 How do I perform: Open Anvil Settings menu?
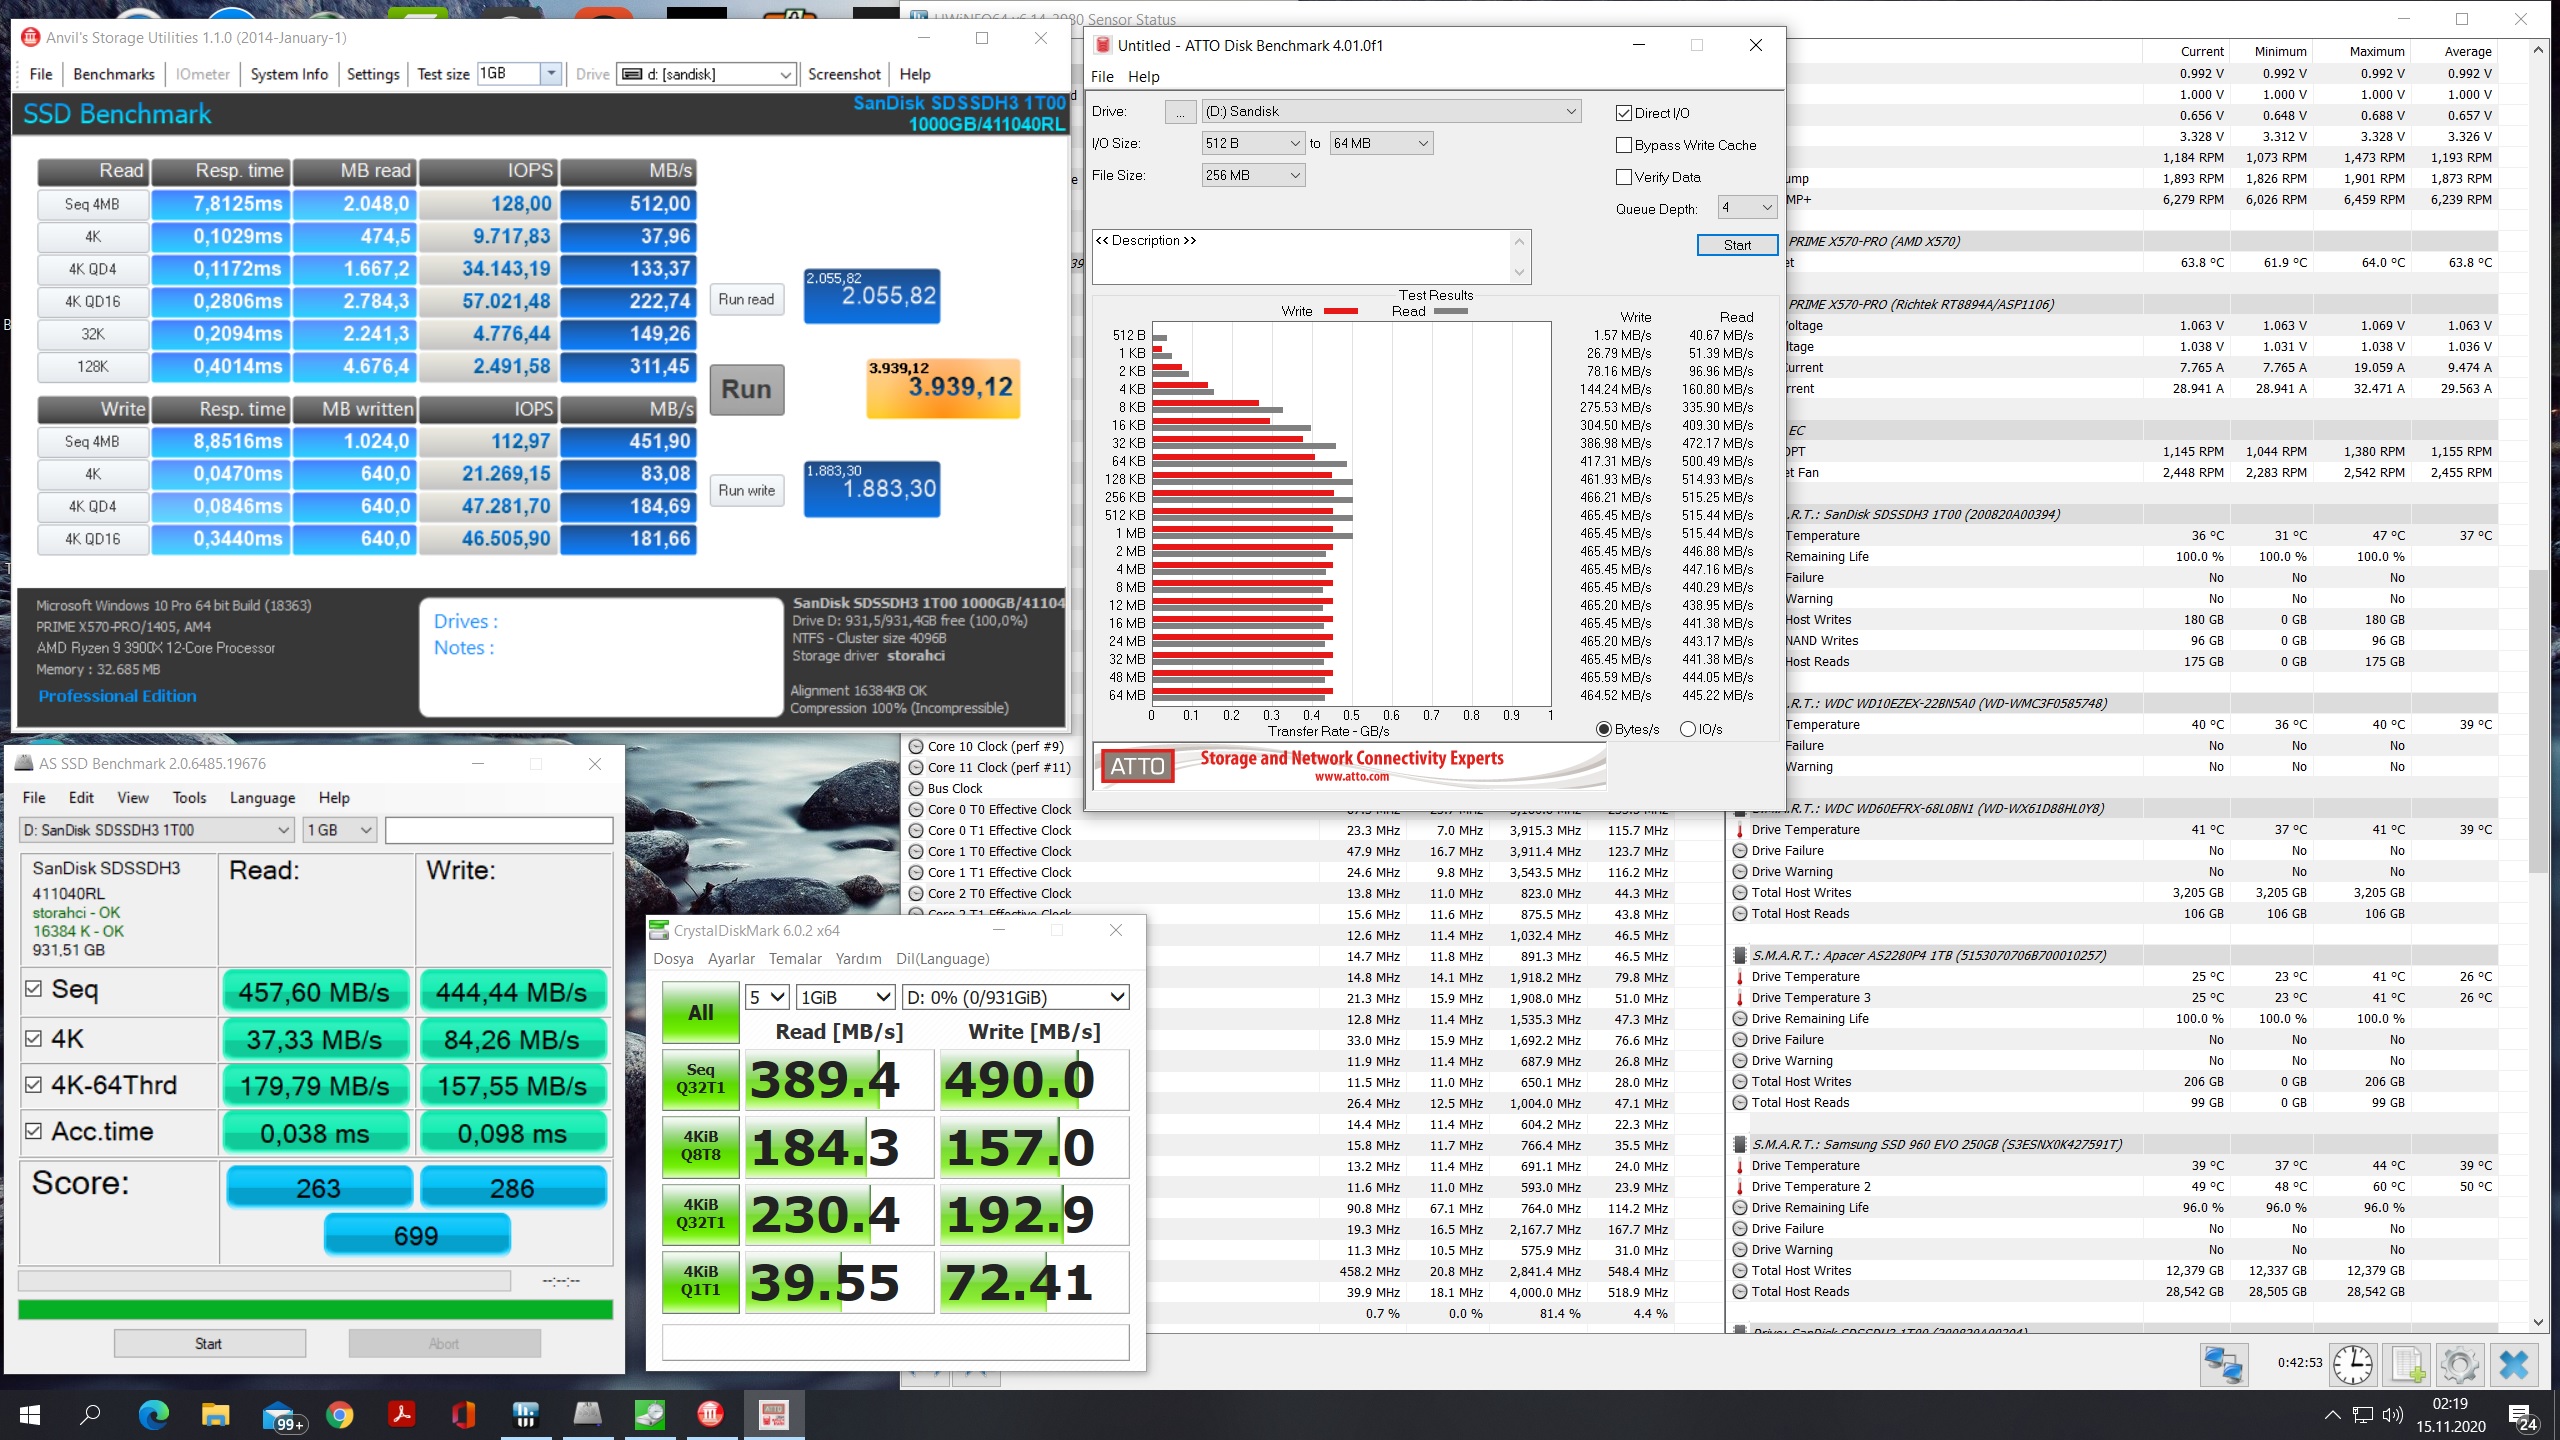[373, 74]
